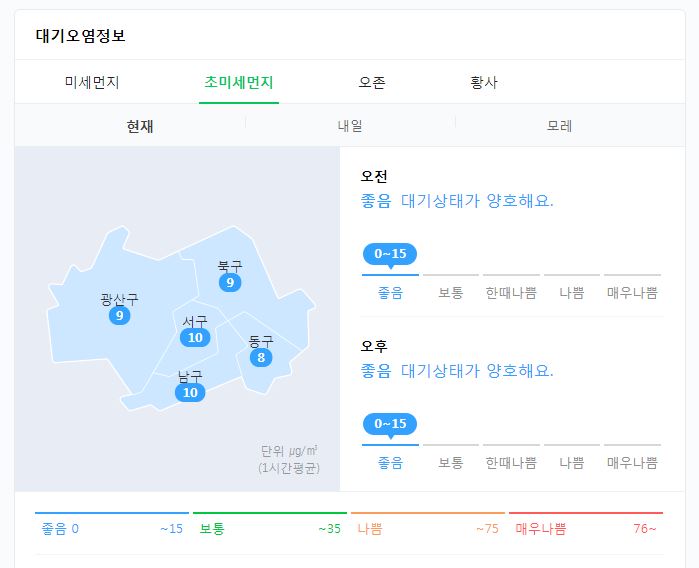The height and width of the screenshot is (568, 699).
Task: Select 북구 district label on map
Action: pos(230,266)
